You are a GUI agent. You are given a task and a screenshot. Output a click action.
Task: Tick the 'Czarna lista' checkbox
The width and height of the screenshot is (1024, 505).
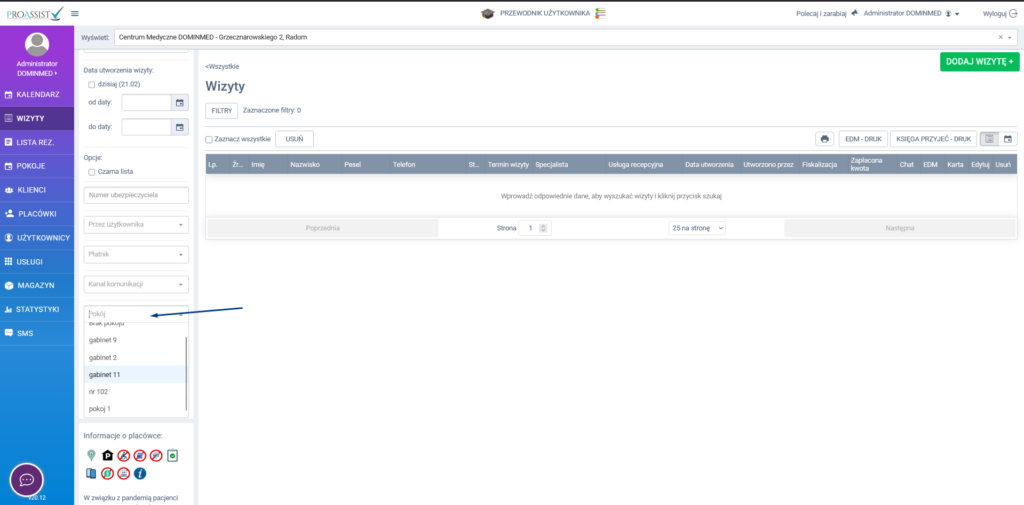92,172
